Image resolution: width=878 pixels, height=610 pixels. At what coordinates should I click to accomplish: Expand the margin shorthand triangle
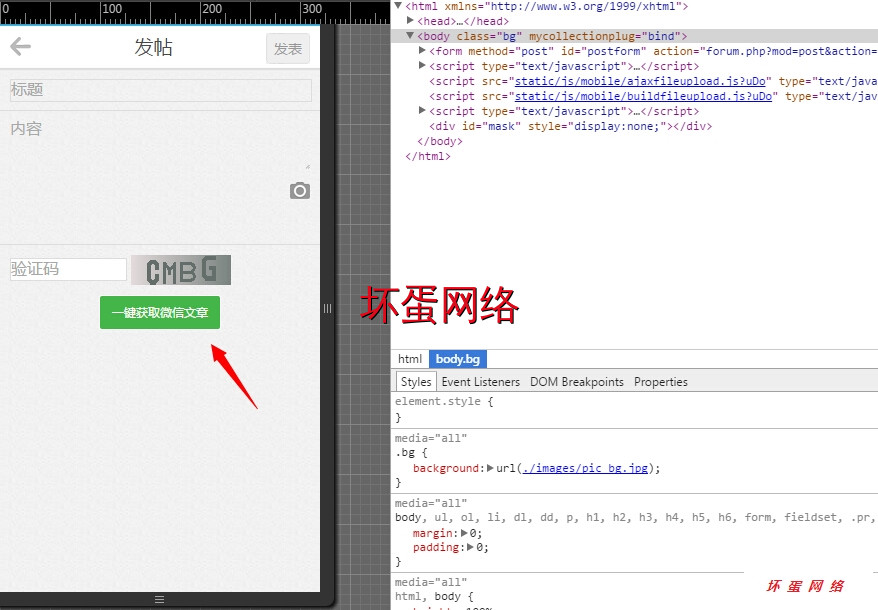click(x=464, y=533)
